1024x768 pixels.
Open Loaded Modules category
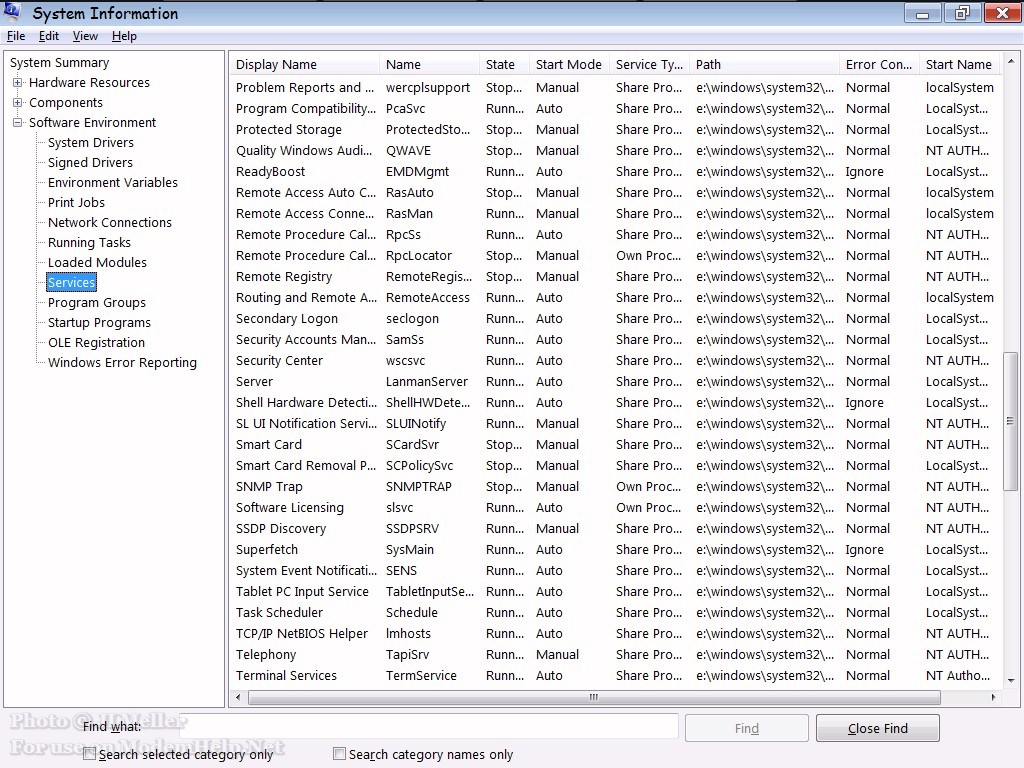coord(97,263)
